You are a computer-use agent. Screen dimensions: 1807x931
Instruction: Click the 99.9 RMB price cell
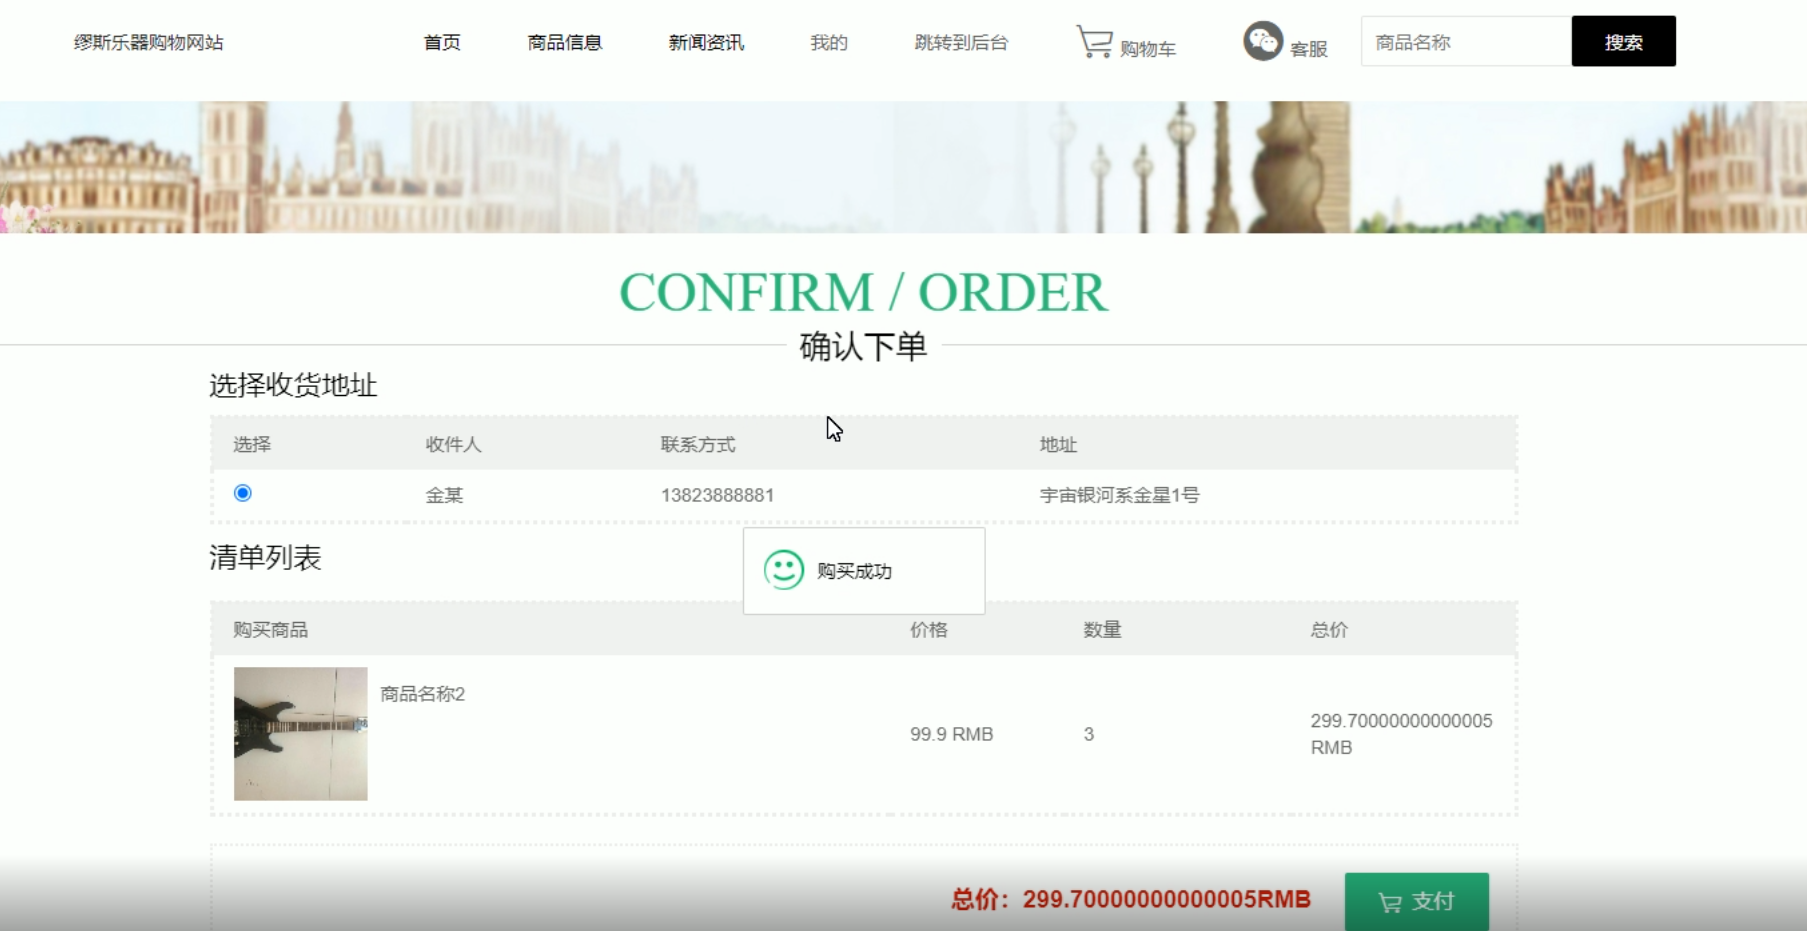(951, 734)
